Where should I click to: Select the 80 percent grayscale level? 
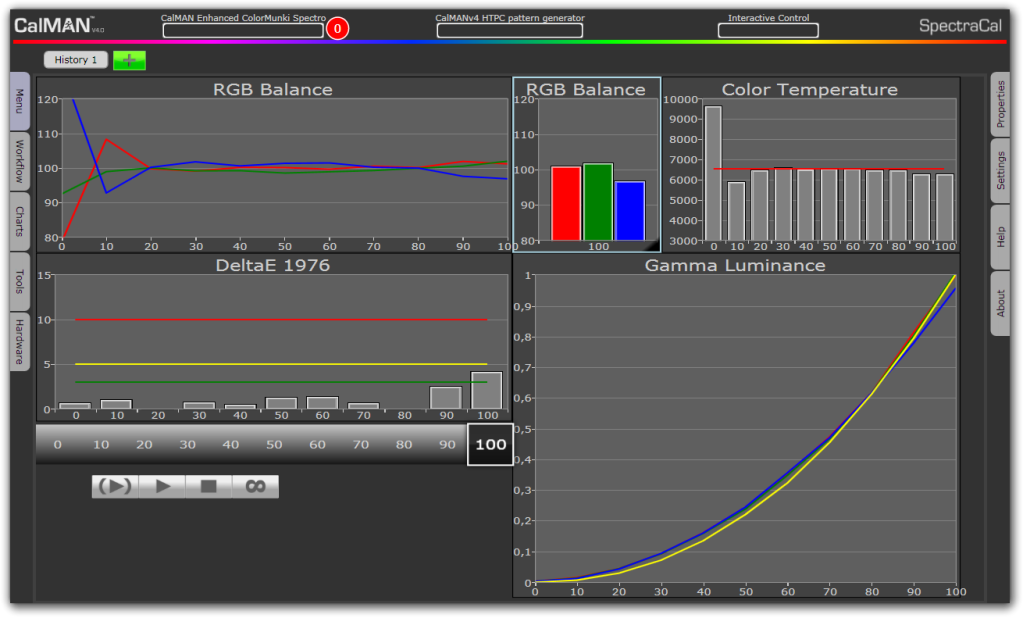point(404,444)
